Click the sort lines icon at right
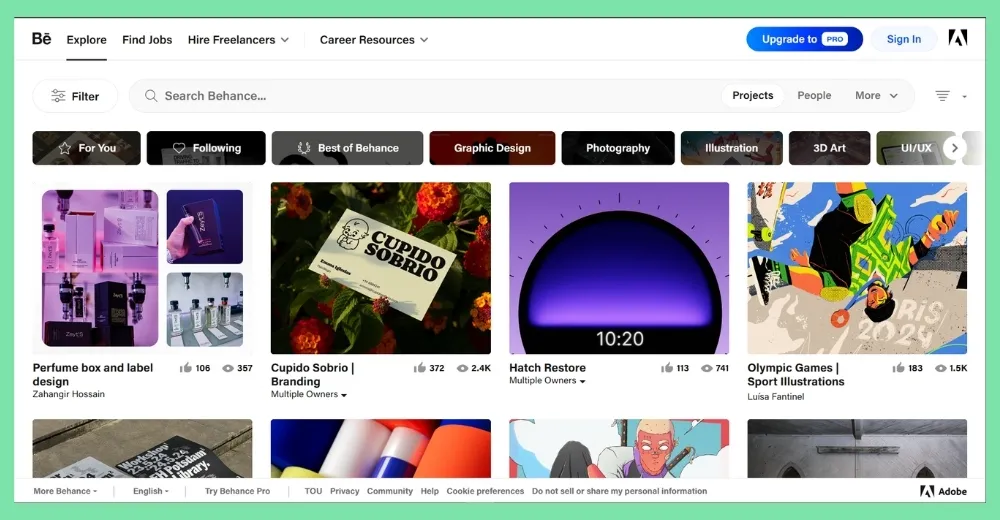The image size is (1000, 520). click(943, 96)
